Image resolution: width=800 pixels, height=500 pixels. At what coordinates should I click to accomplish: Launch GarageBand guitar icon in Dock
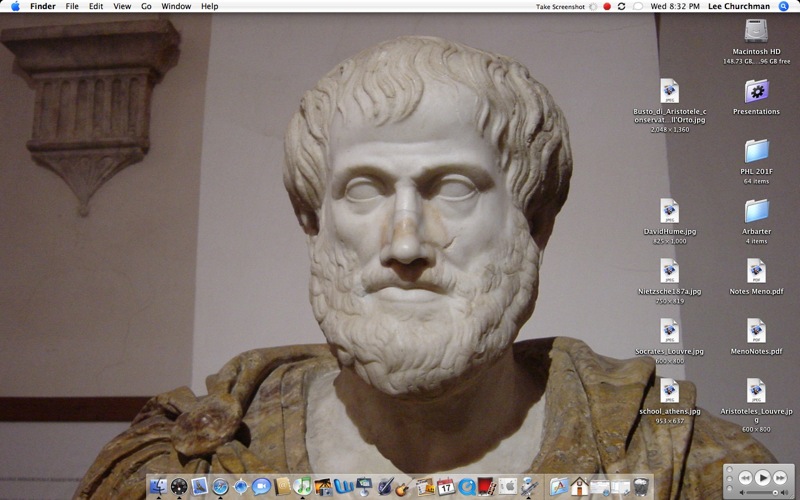click(403, 486)
